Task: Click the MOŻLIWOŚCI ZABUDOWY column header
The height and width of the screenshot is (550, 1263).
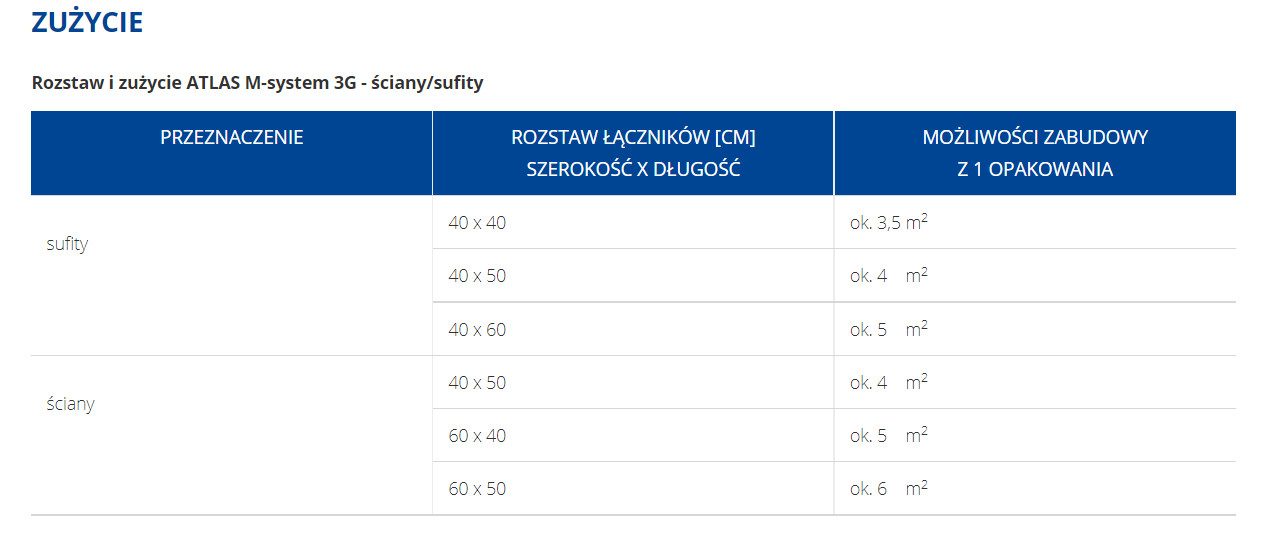Action: coord(1035,138)
